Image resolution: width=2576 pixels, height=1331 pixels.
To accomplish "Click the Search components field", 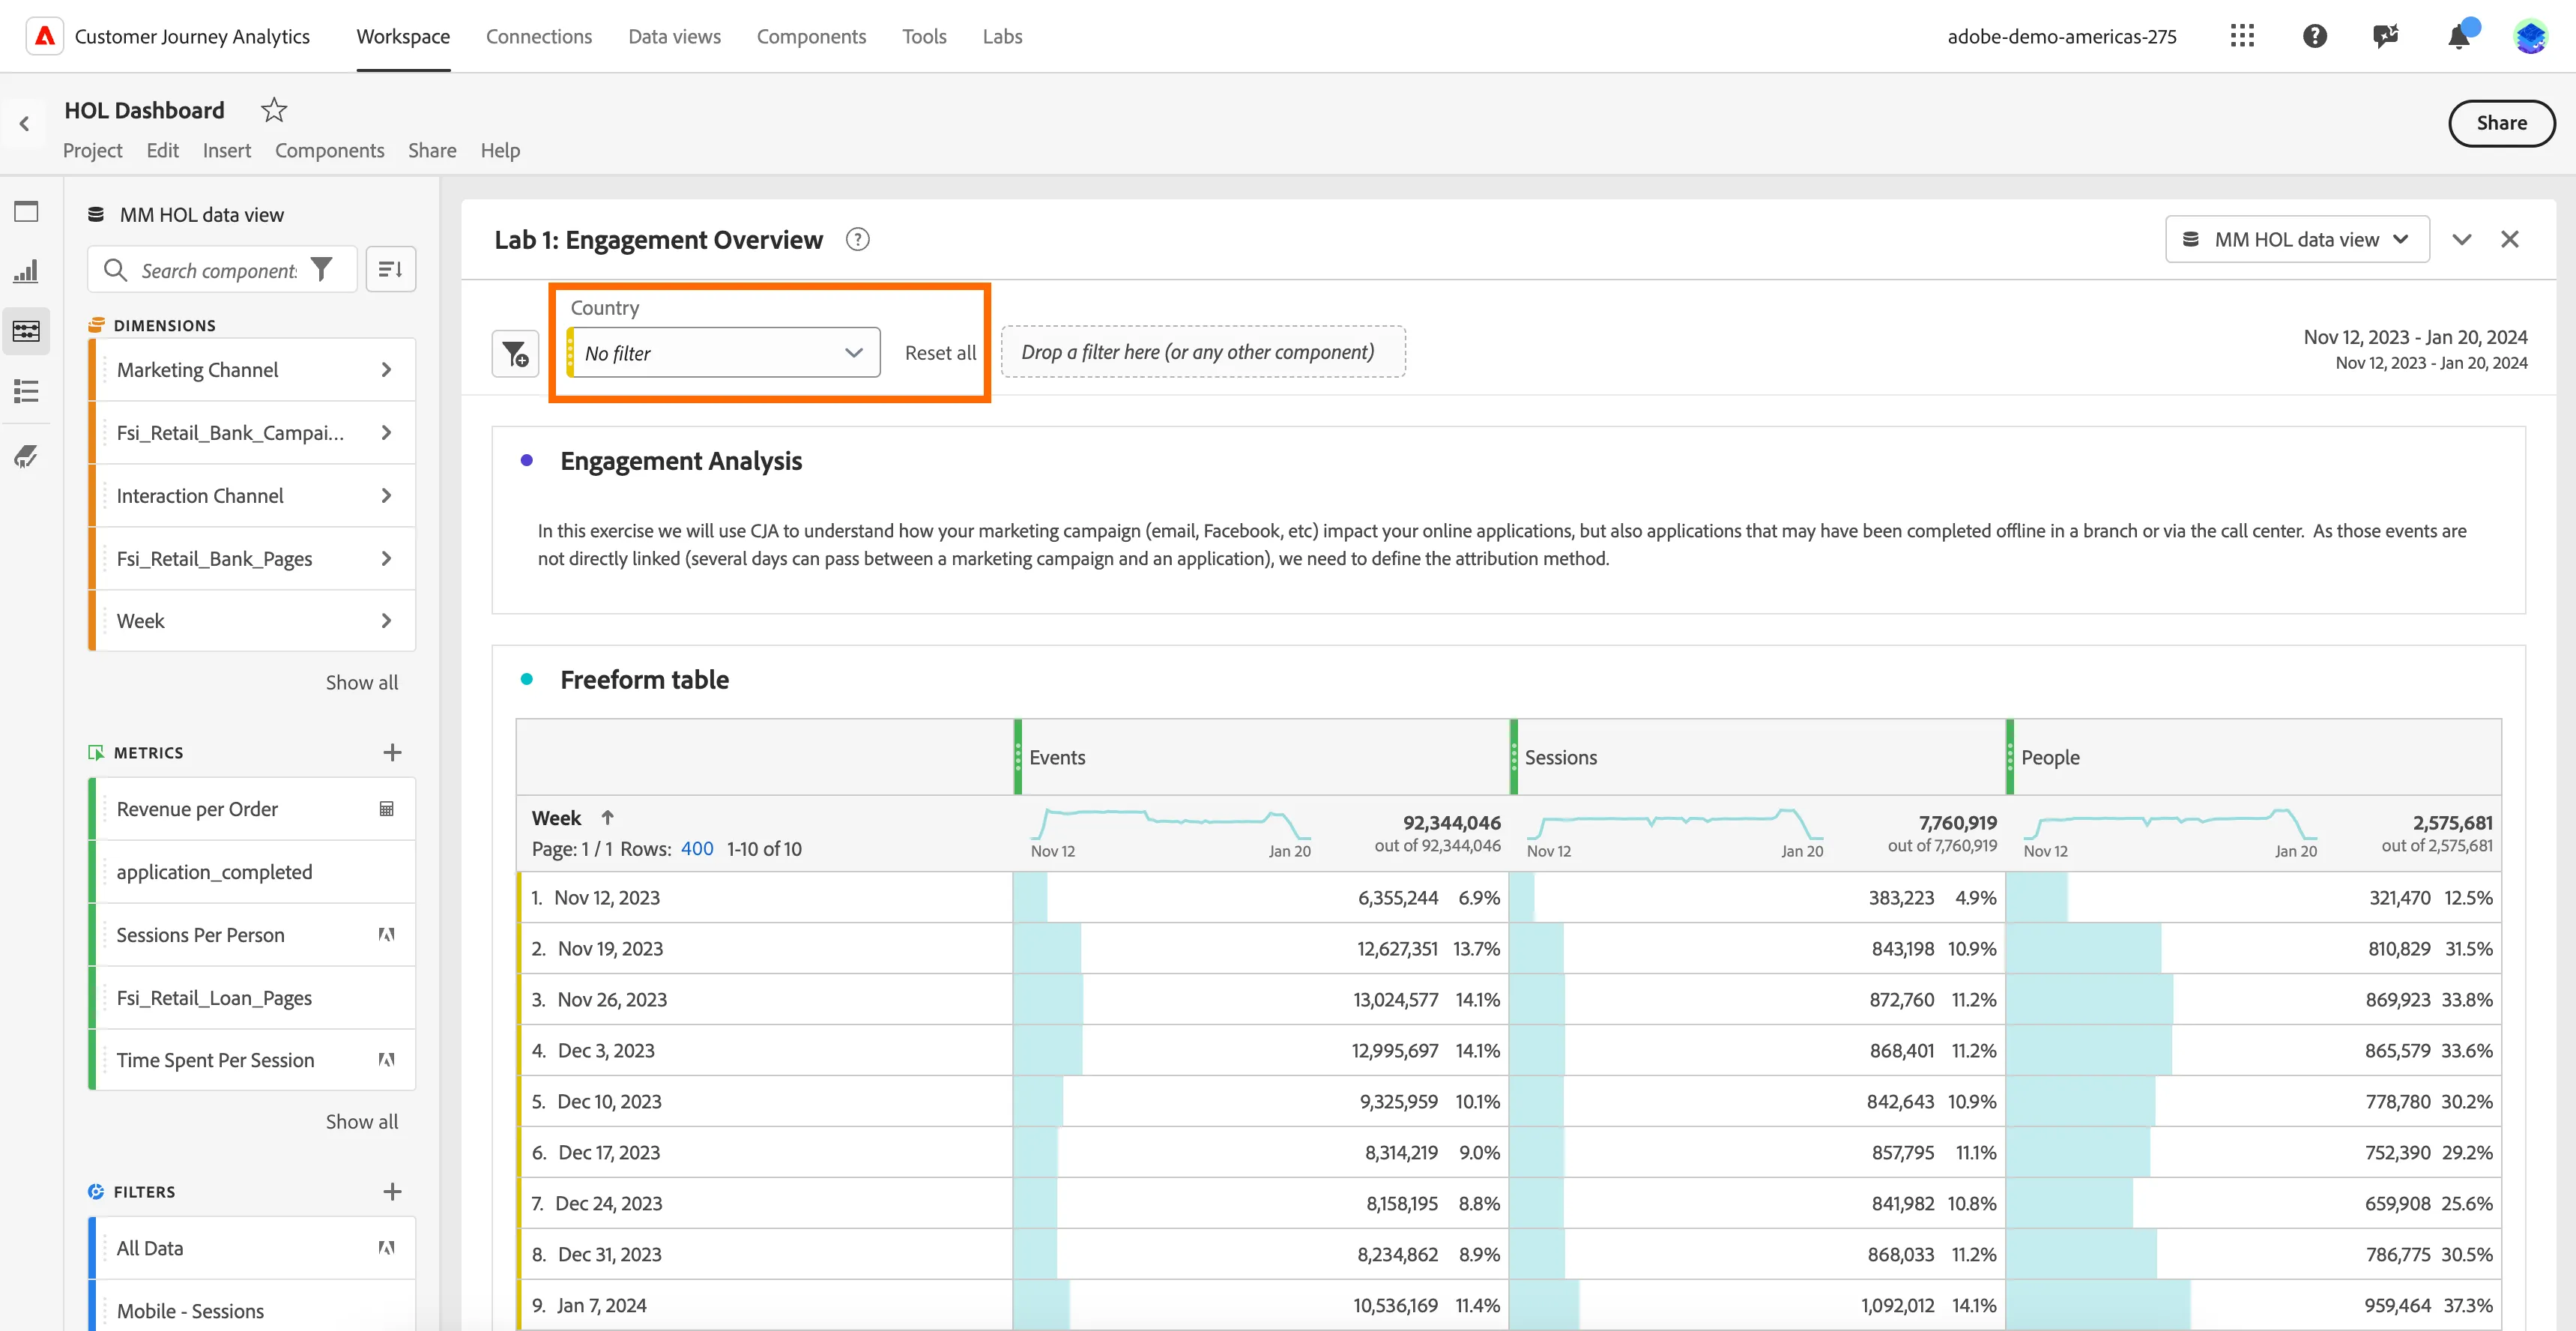I will (222, 270).
